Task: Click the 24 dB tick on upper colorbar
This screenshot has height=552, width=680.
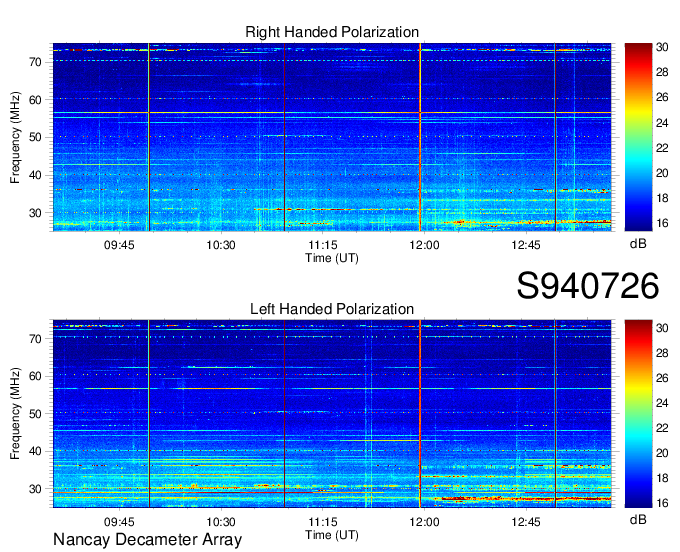Action: 662,123
